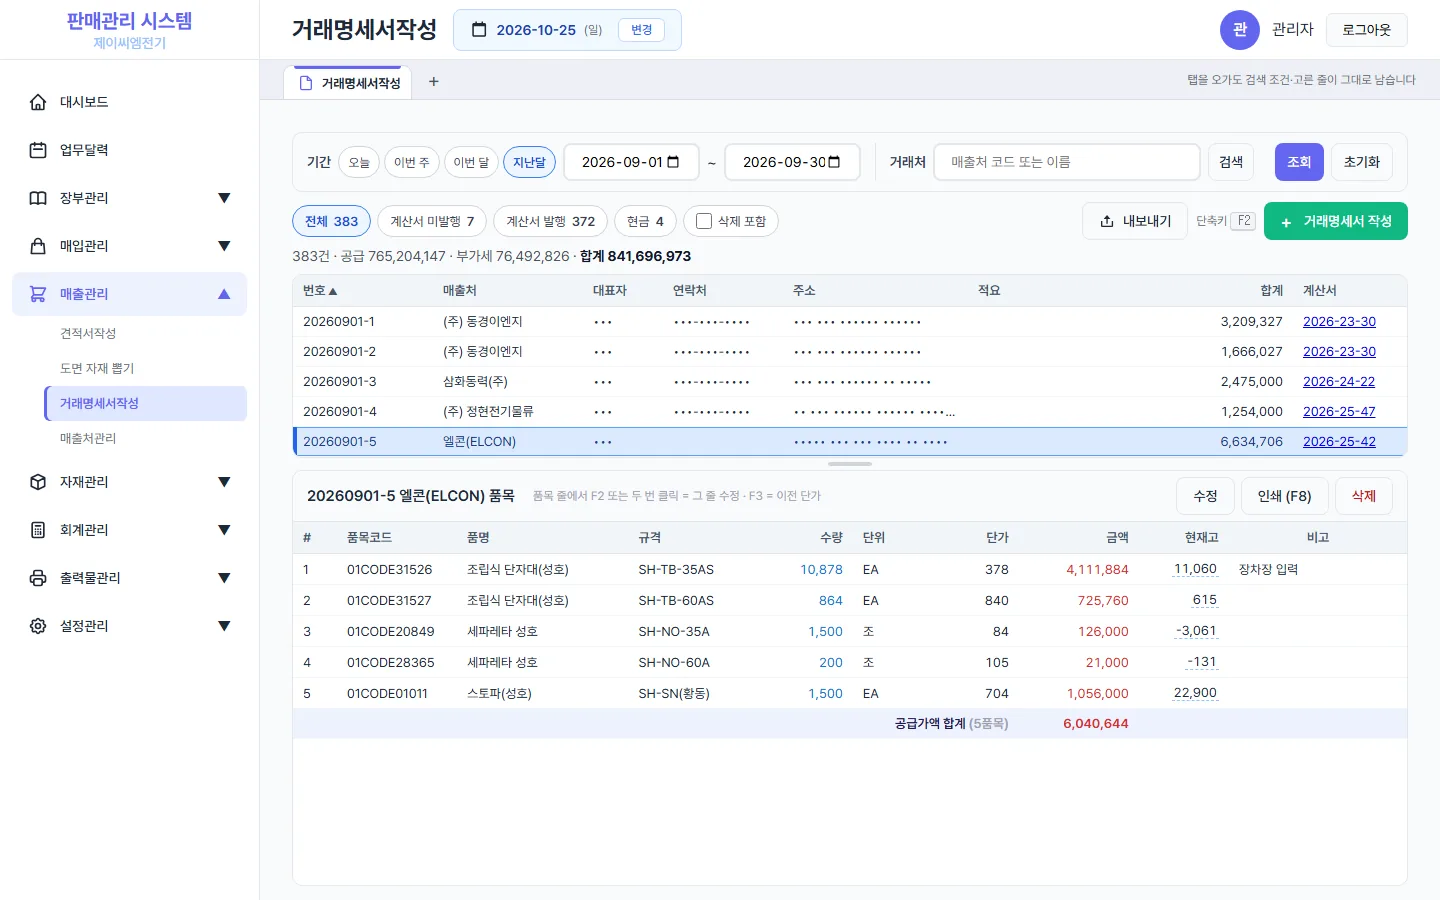Click the 출력물관리 printer icon
The width and height of the screenshot is (1440, 900).
tap(38, 578)
